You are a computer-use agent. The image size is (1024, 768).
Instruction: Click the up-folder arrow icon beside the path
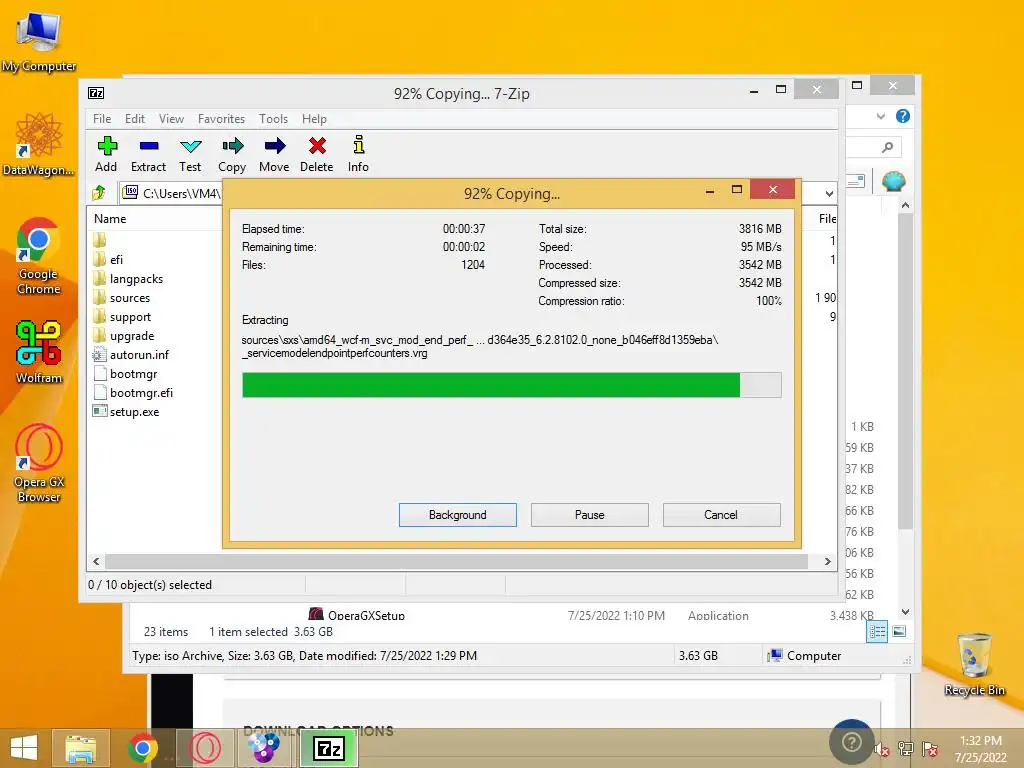pos(99,193)
